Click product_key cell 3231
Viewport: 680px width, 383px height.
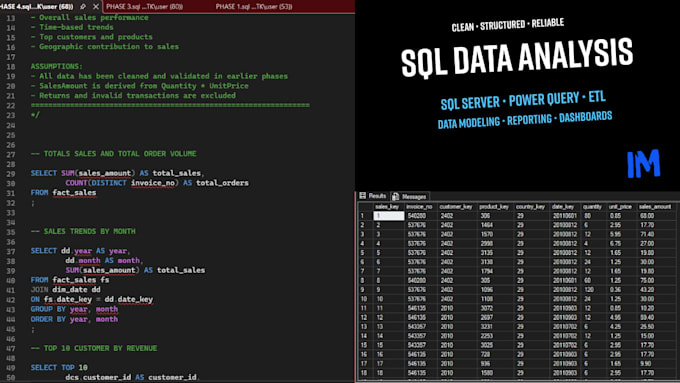pos(487,327)
